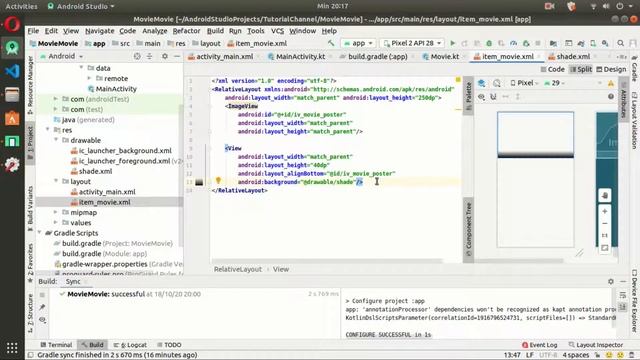This screenshot has width=640, height=360.
Task: Toggle the Project side panel
Action: coord(30,142)
